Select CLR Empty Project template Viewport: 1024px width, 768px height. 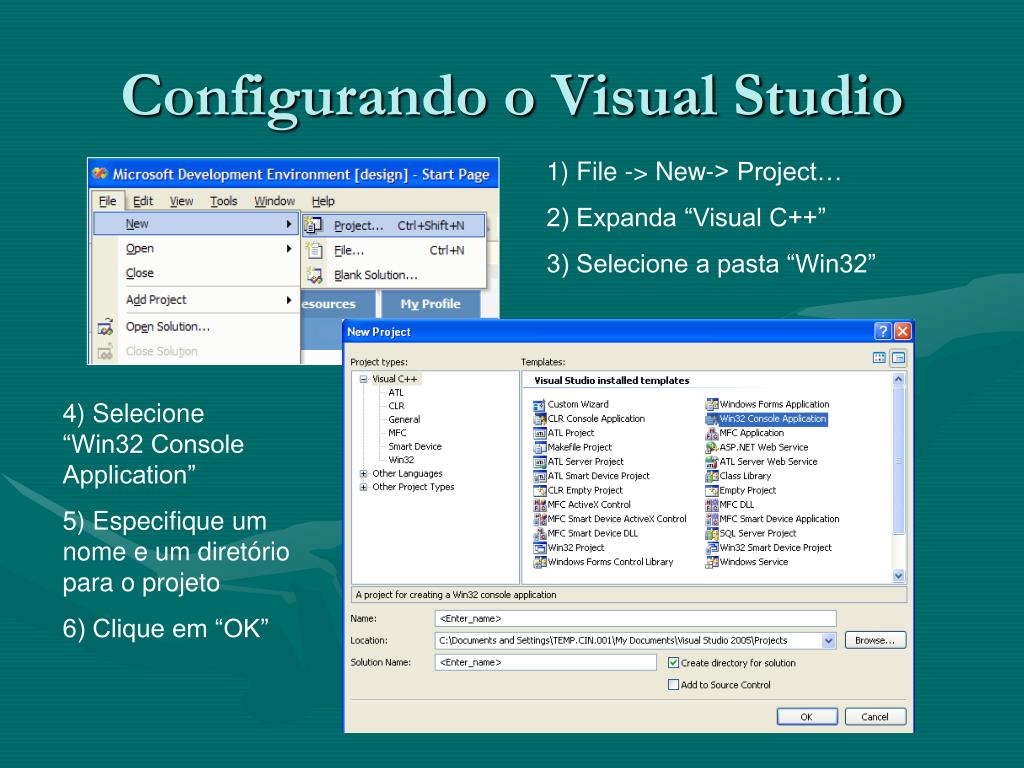tap(578, 490)
